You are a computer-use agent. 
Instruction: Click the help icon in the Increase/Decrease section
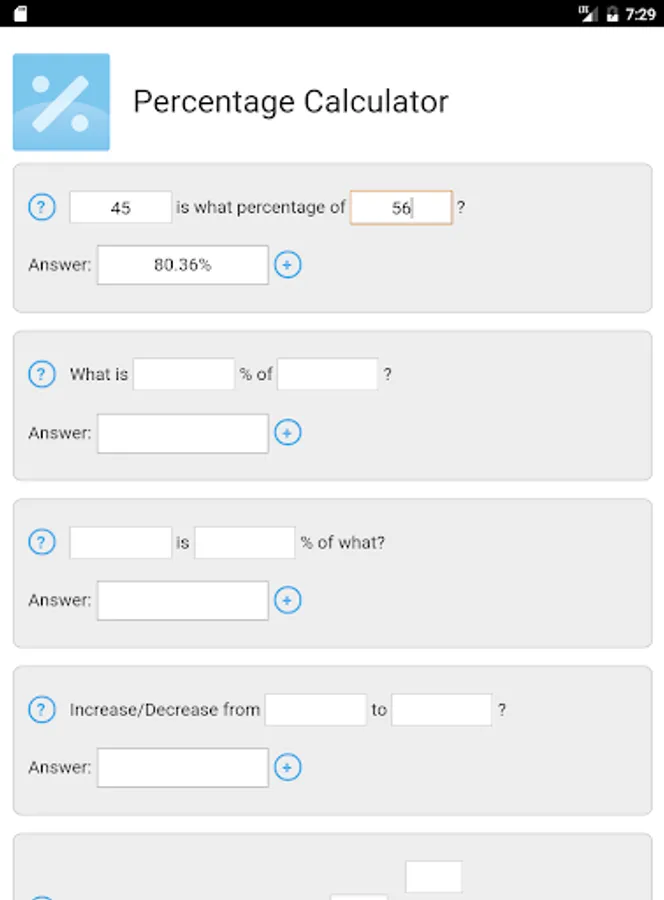[42, 709]
